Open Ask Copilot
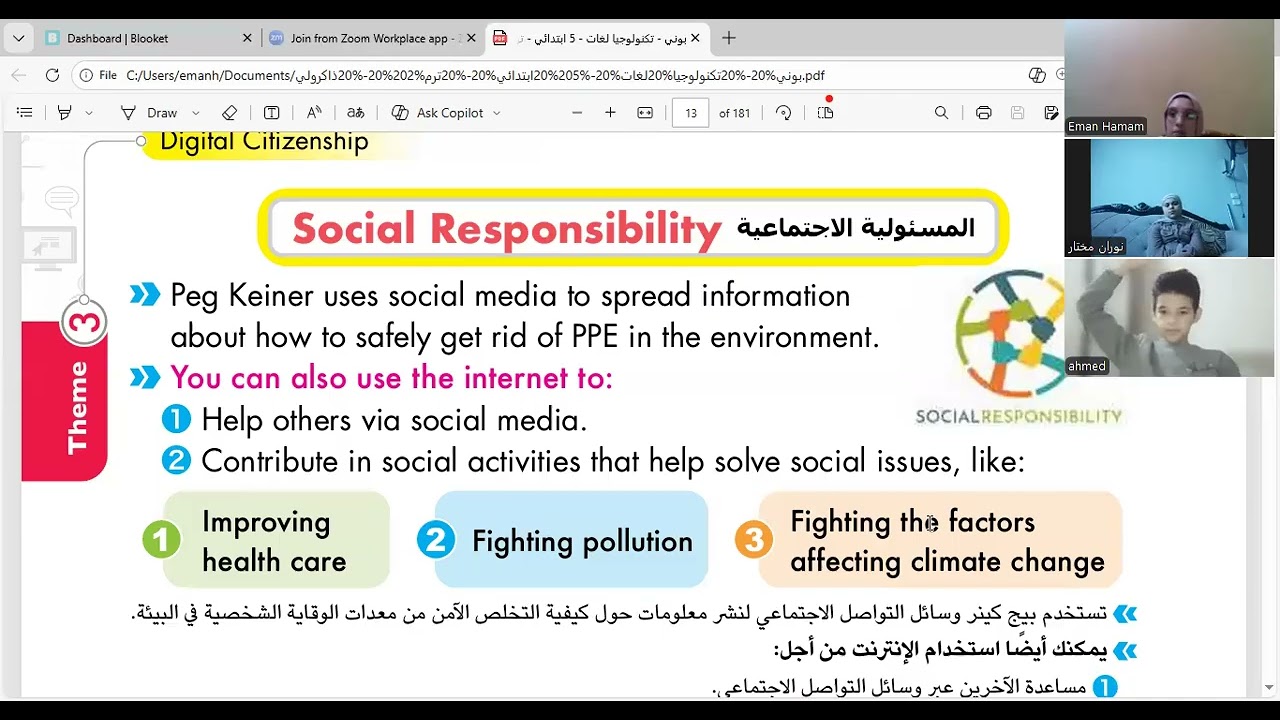The height and width of the screenshot is (720, 1280). click(x=438, y=113)
